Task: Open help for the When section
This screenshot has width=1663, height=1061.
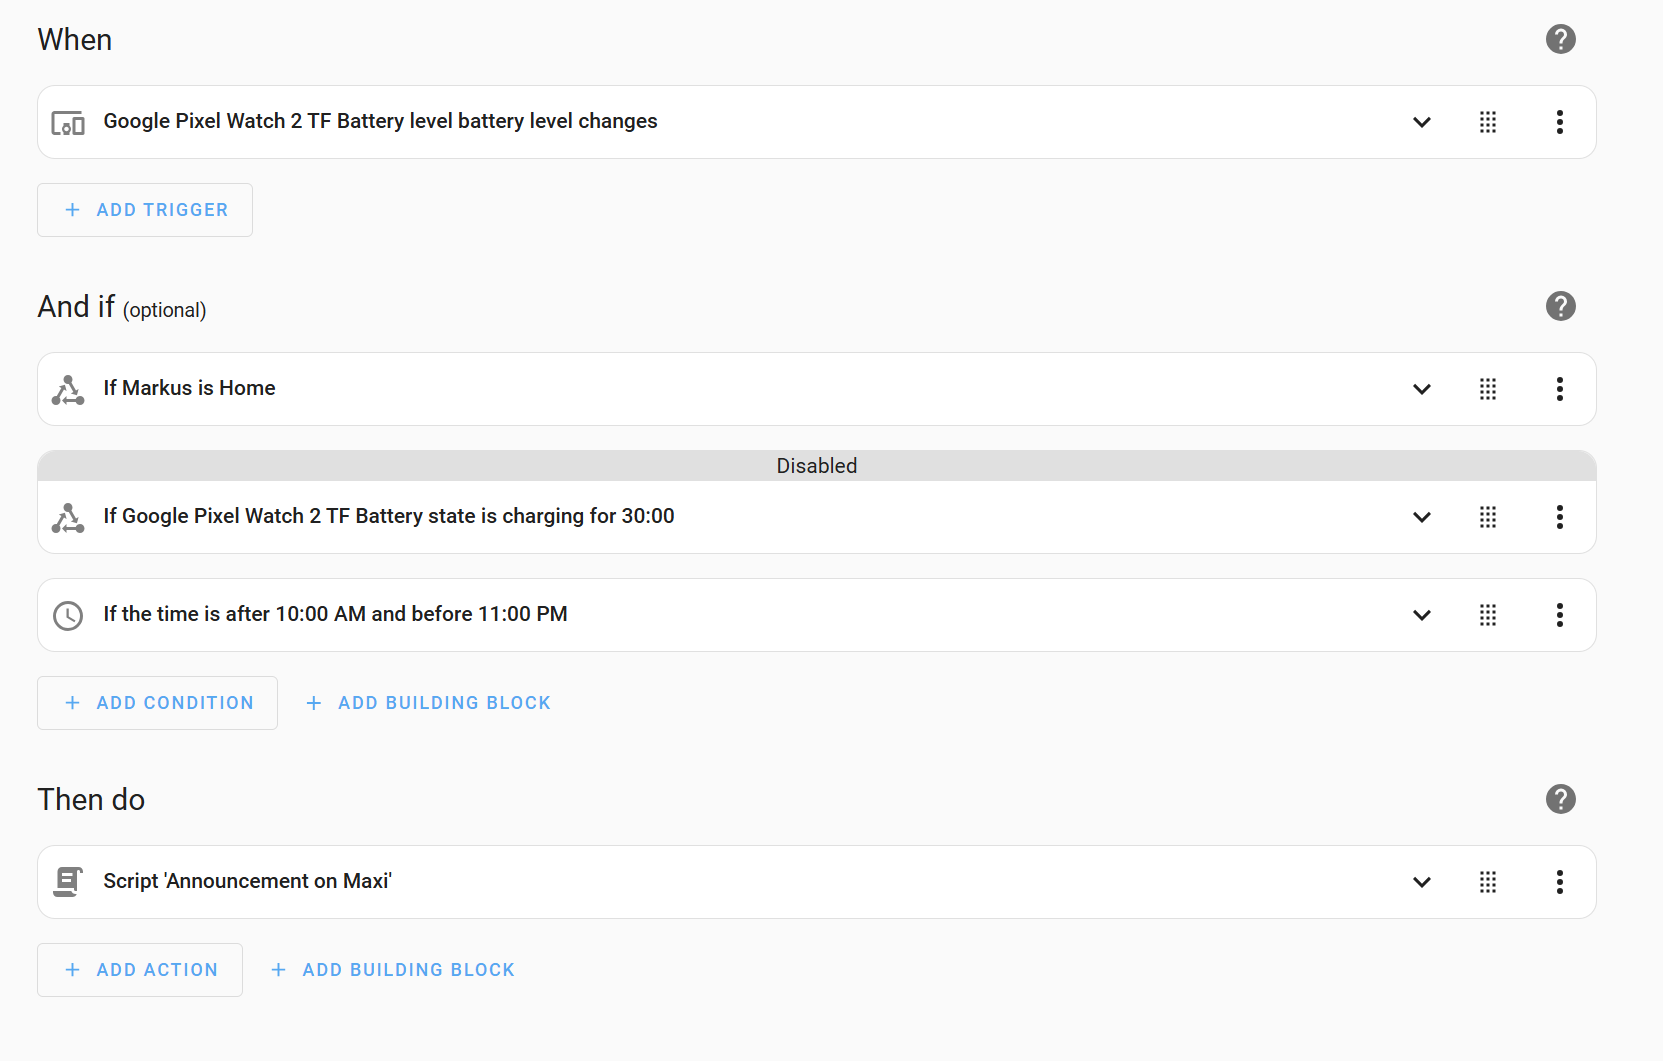Action: [1560, 39]
